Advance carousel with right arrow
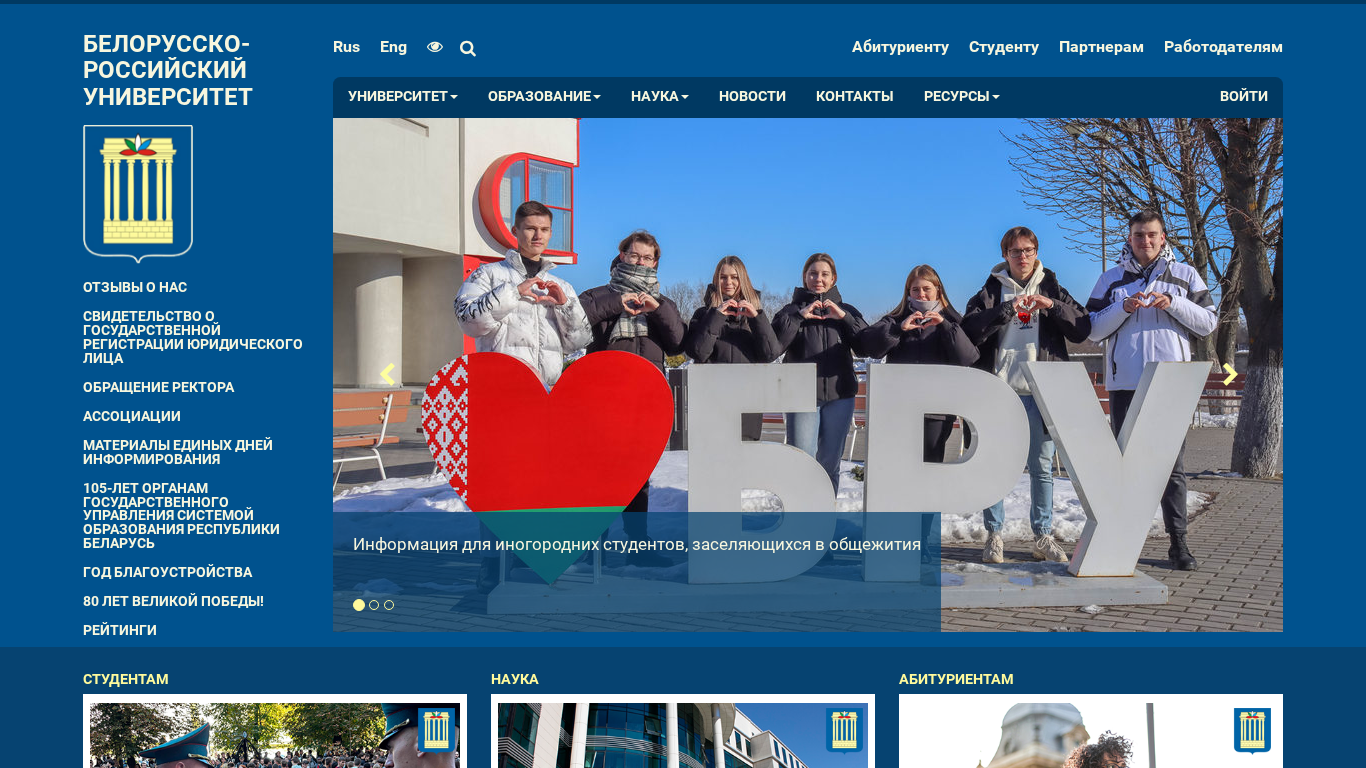The height and width of the screenshot is (768, 1366). [1230, 375]
